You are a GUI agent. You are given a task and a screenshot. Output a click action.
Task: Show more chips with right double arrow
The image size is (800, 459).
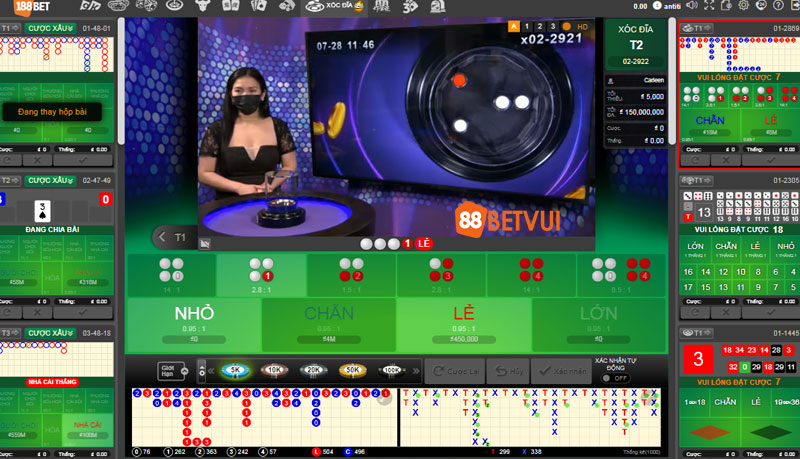416,371
